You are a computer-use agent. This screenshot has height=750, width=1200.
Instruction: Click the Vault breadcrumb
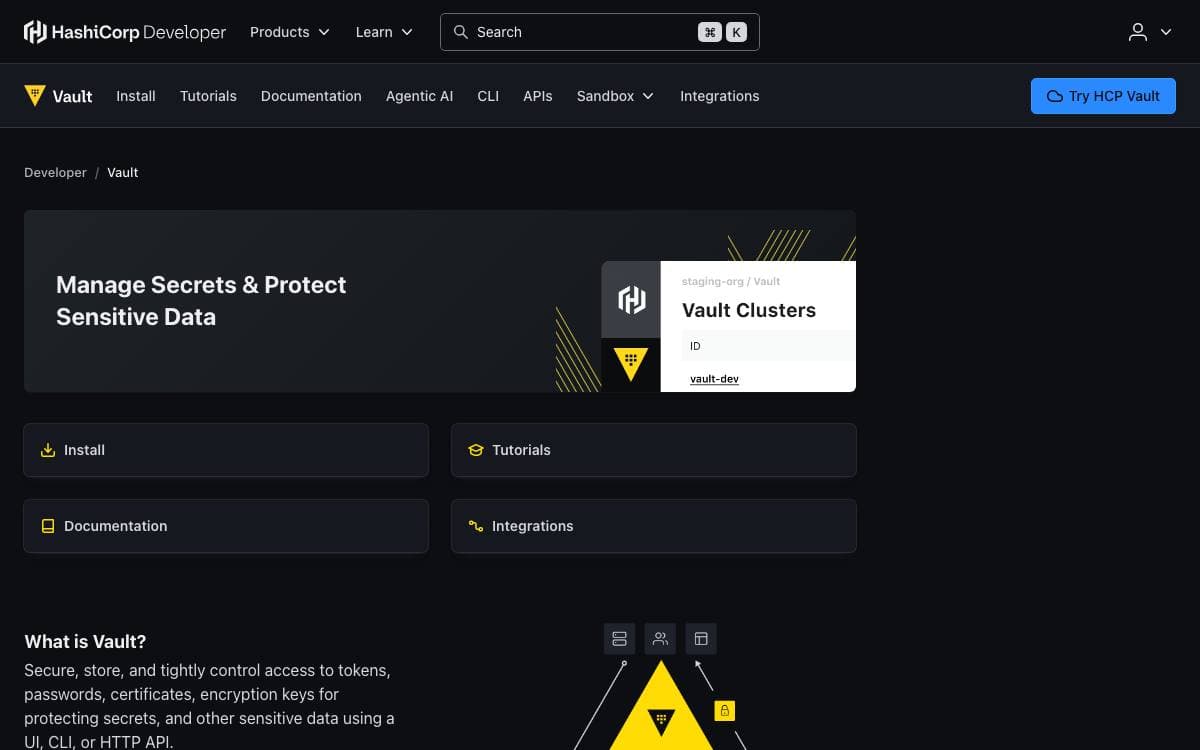point(123,172)
